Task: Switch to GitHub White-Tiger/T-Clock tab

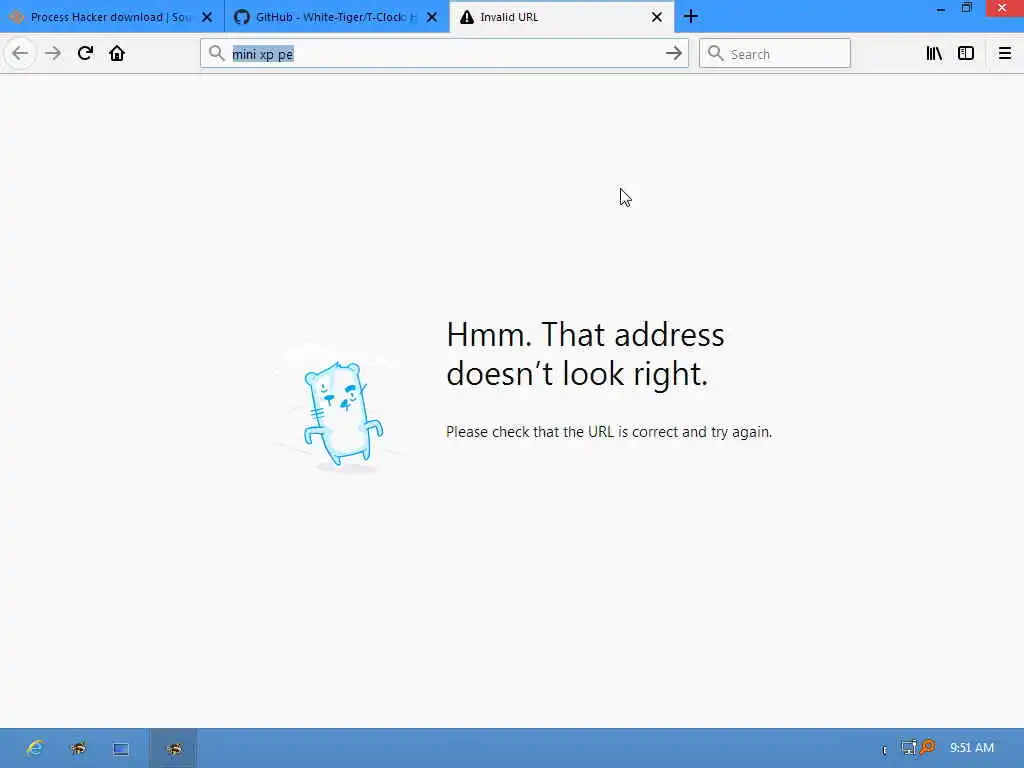Action: click(x=337, y=17)
